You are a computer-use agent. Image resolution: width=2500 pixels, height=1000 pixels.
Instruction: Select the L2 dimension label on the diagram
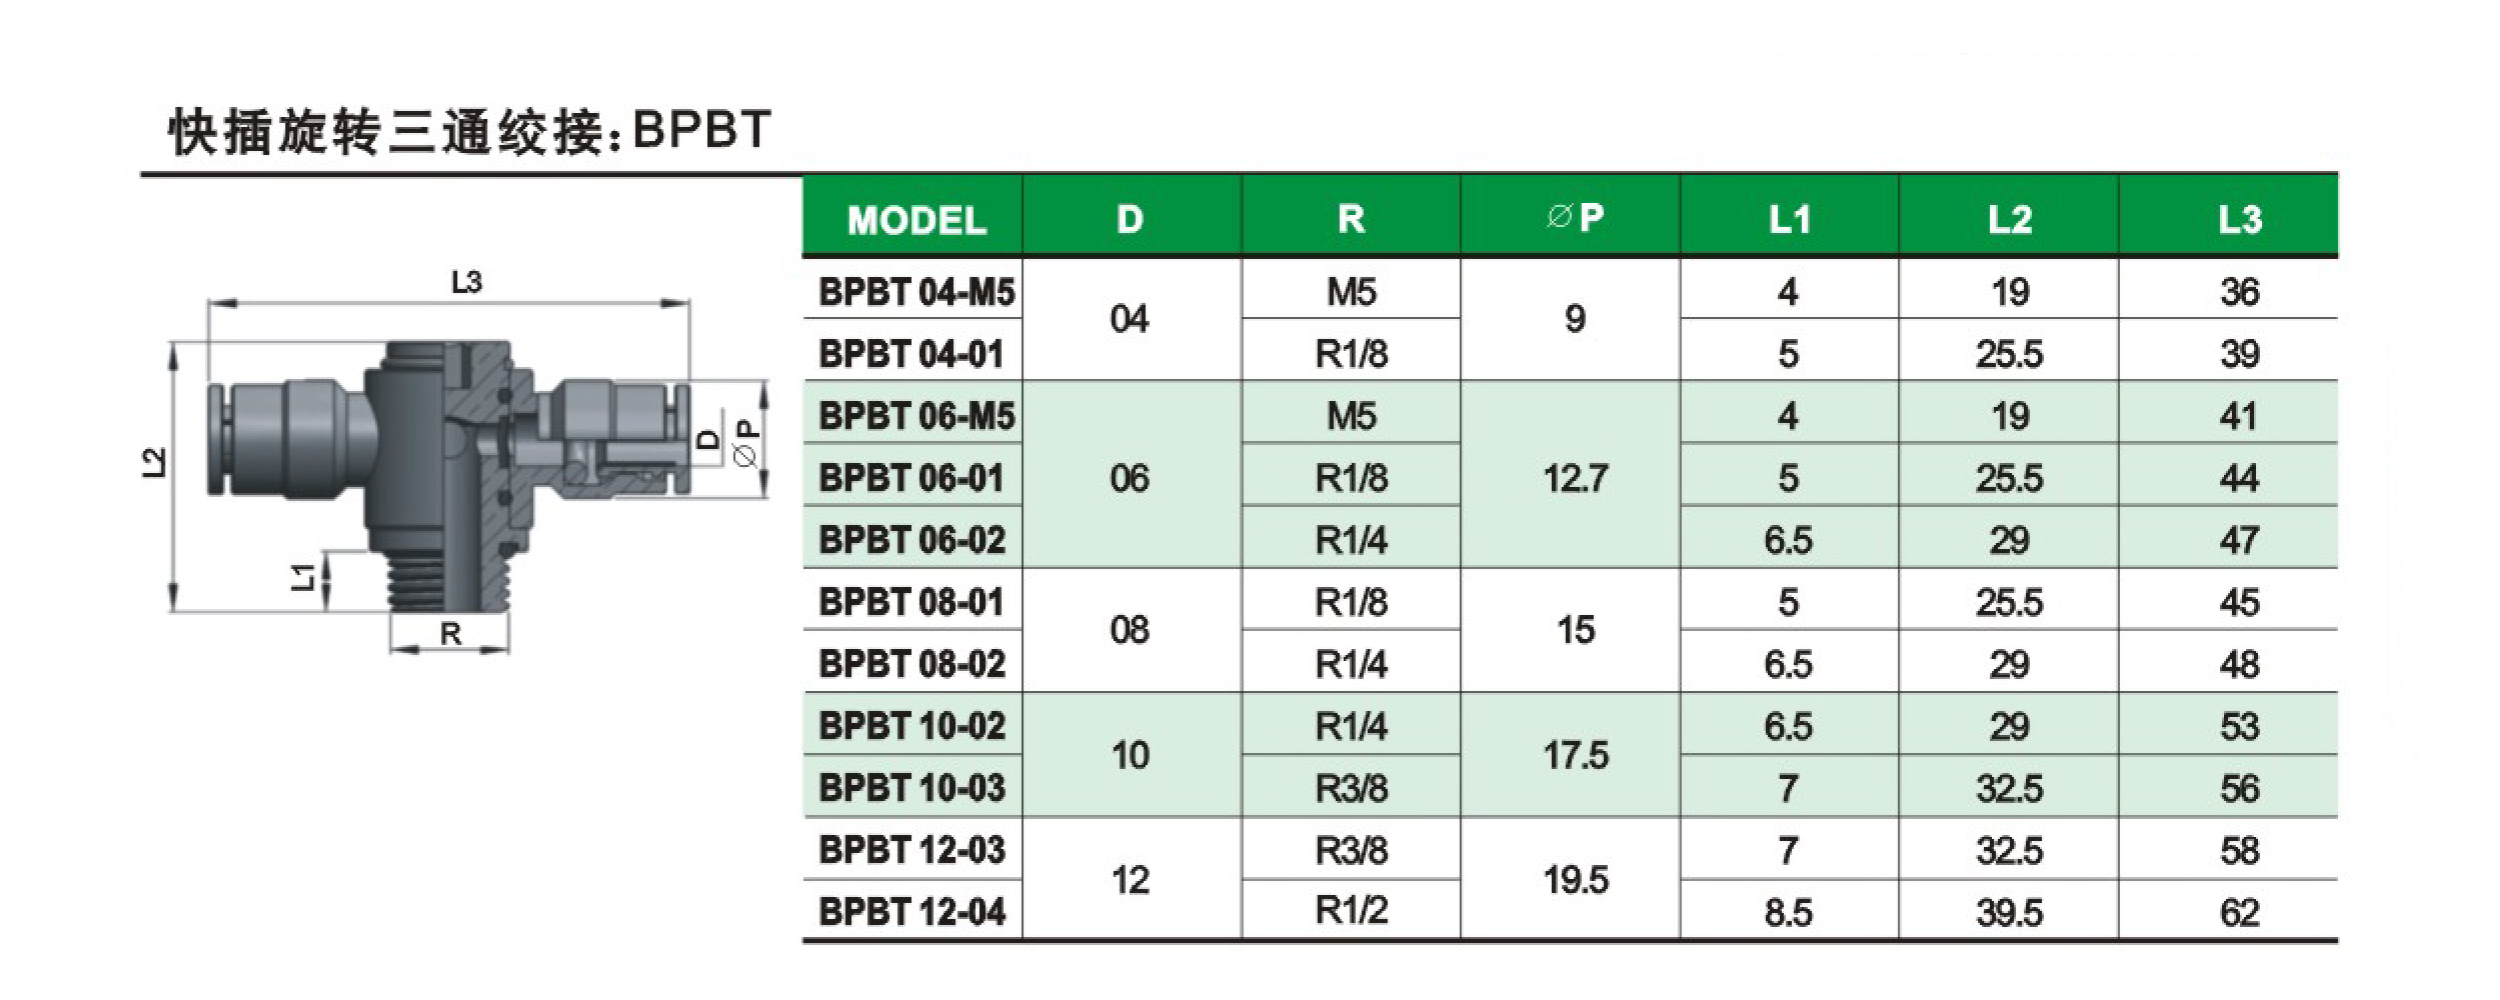[x=154, y=462]
